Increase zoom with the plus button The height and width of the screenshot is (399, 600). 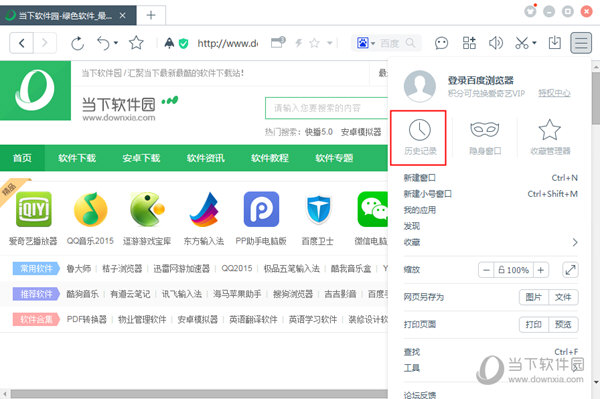click(541, 270)
